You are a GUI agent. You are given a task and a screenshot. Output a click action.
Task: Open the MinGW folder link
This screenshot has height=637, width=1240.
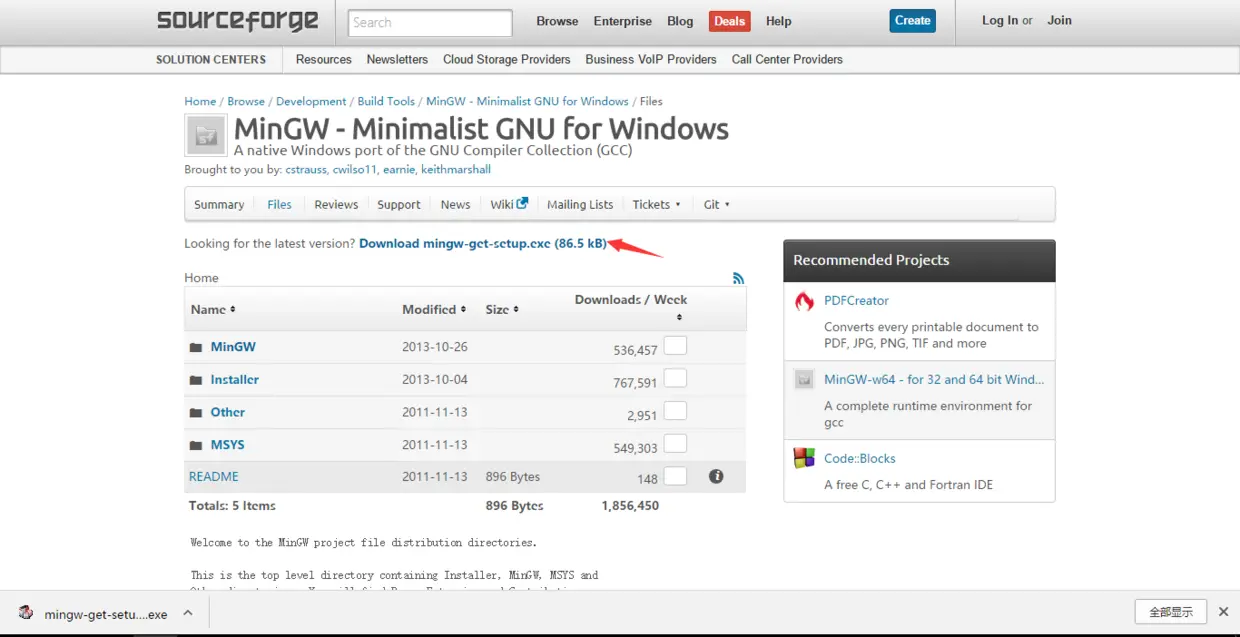pyautogui.click(x=233, y=347)
